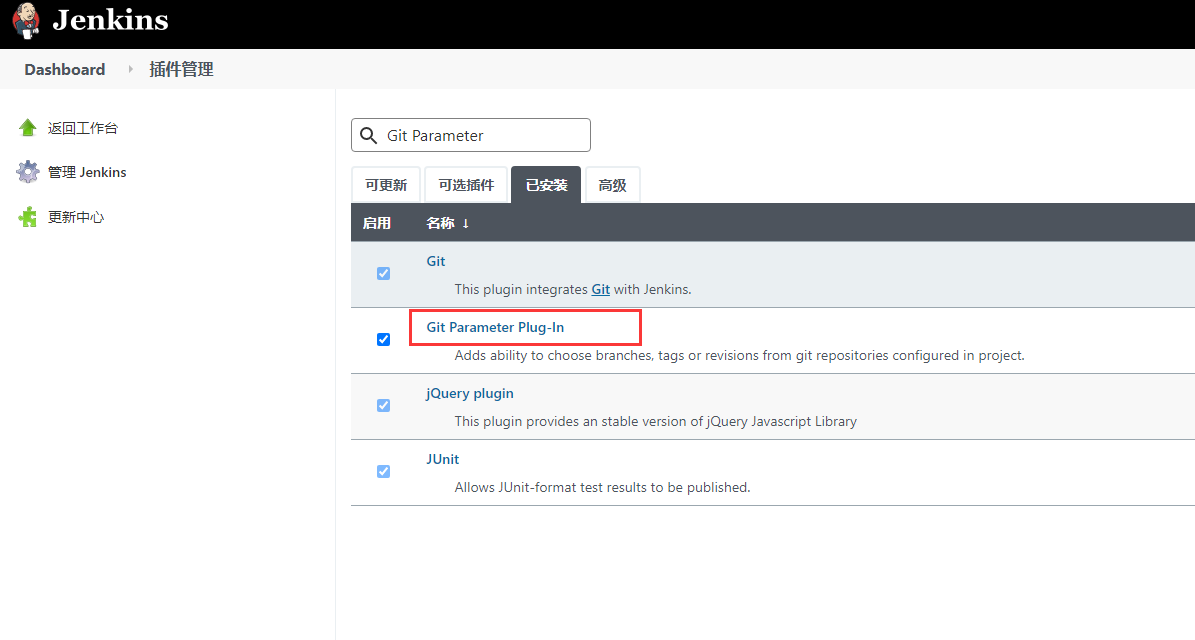The width and height of the screenshot is (1195, 640).
Task: Toggle the Git plugin enabled checkbox
Action: coord(383,274)
